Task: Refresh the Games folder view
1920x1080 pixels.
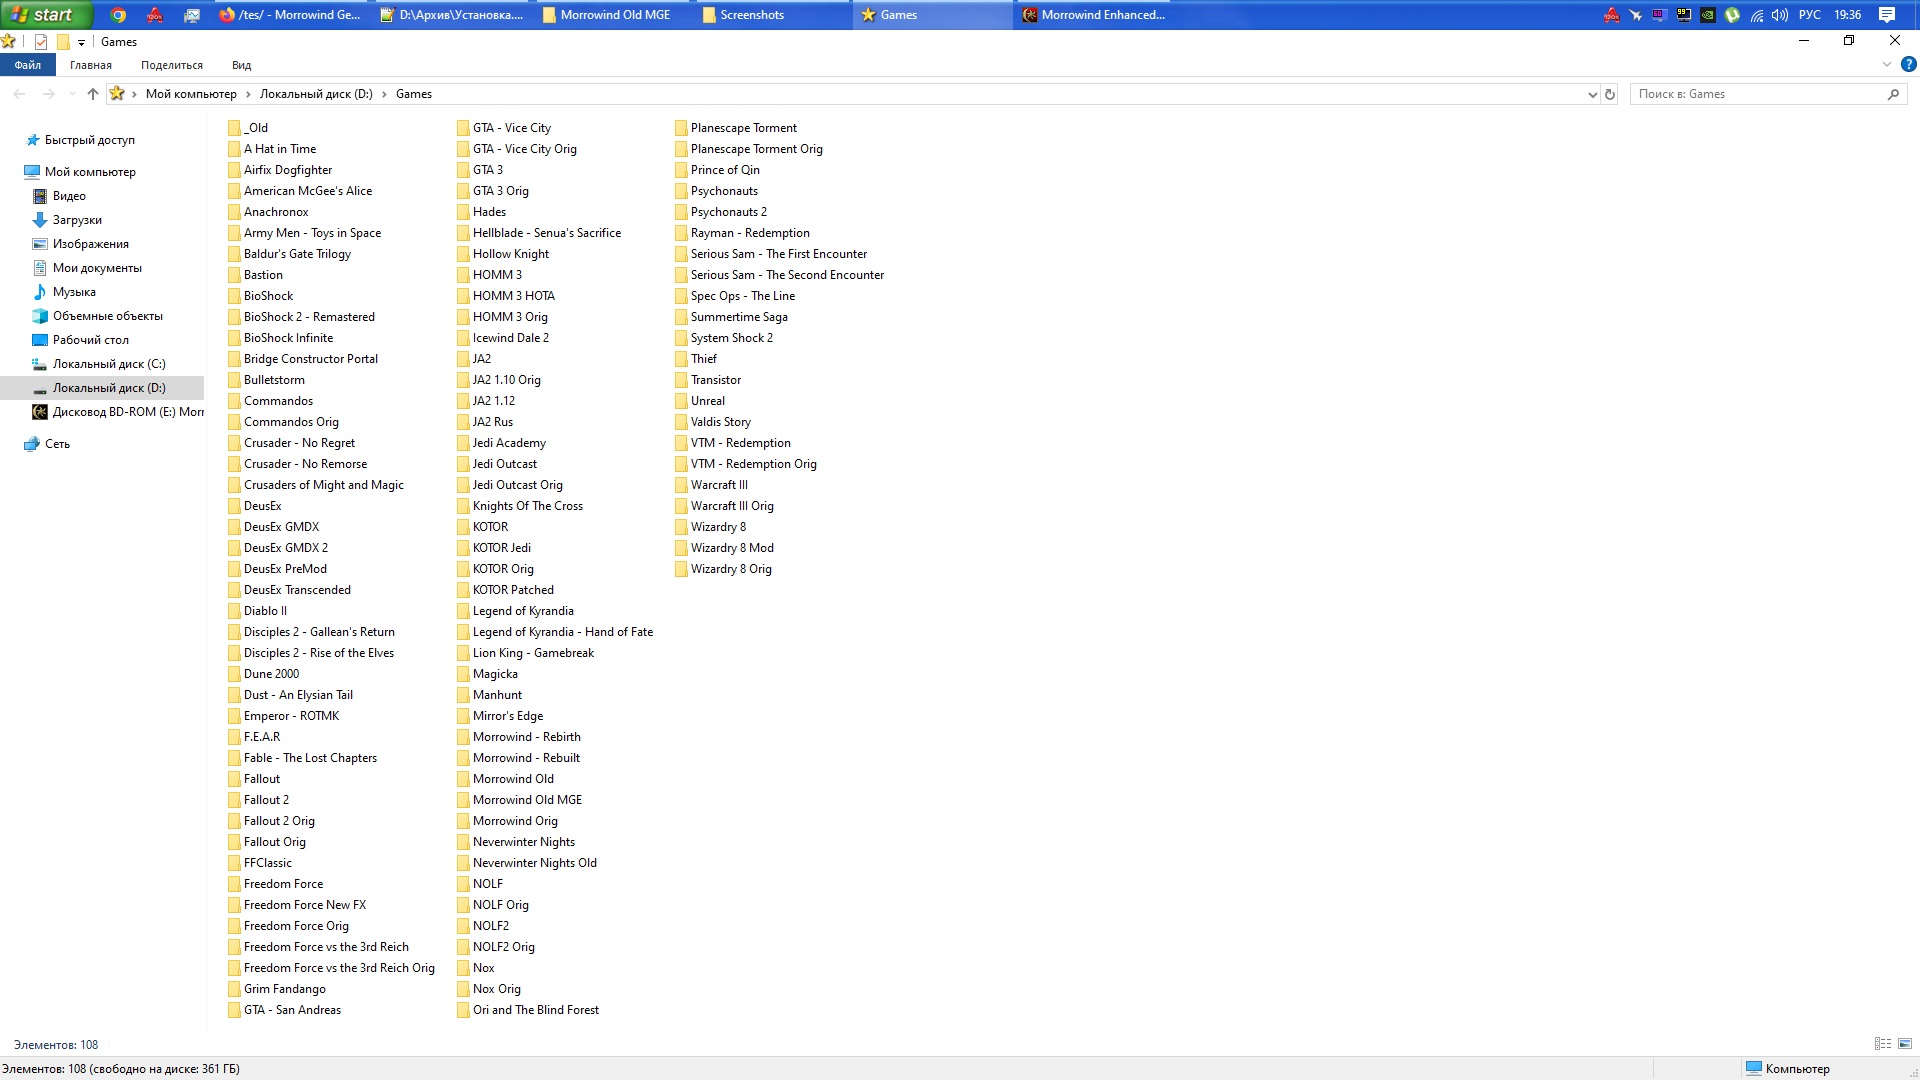Action: [1610, 94]
